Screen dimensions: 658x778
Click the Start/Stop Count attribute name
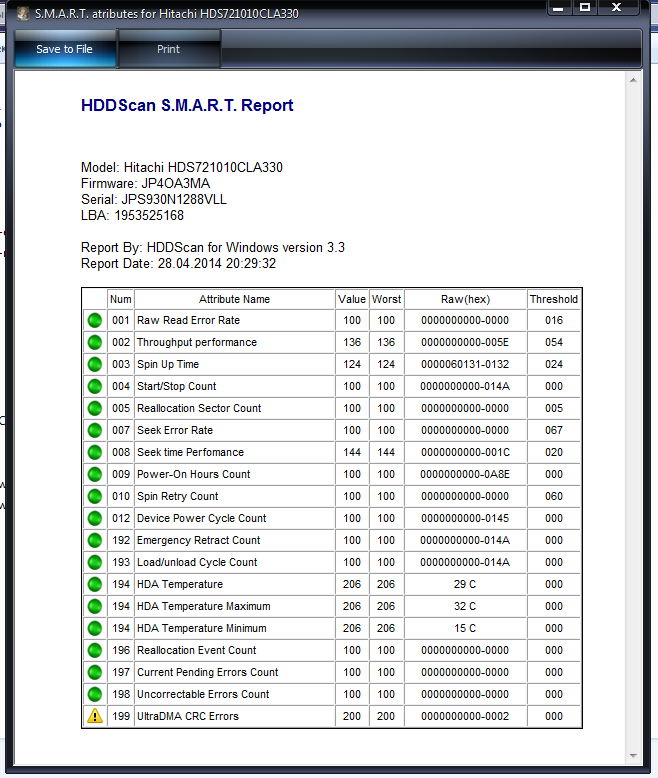coord(177,387)
